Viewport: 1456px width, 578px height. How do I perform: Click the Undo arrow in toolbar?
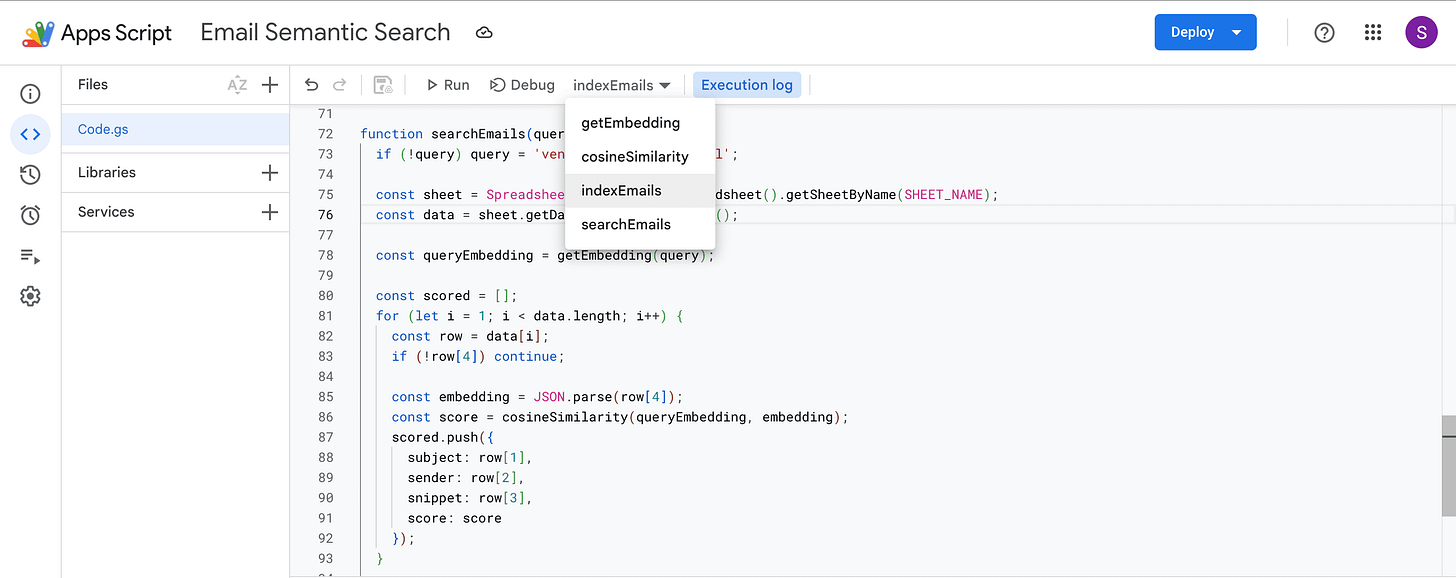tap(311, 85)
